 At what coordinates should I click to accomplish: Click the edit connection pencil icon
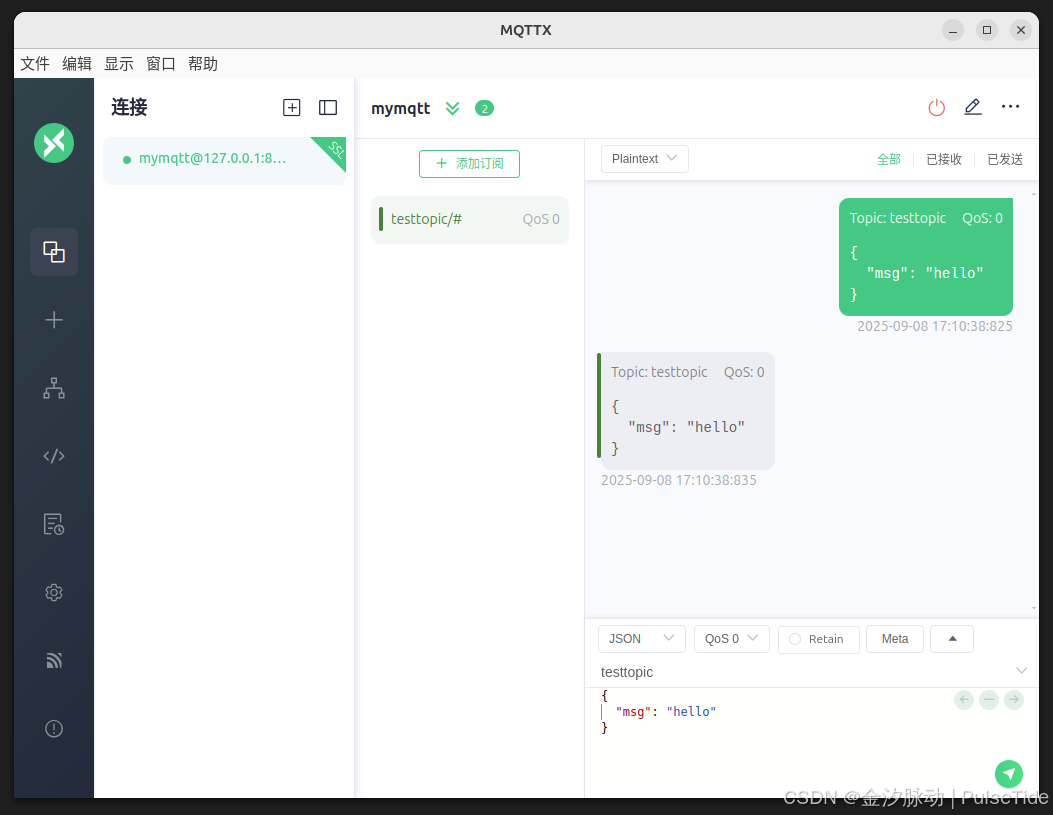click(972, 107)
